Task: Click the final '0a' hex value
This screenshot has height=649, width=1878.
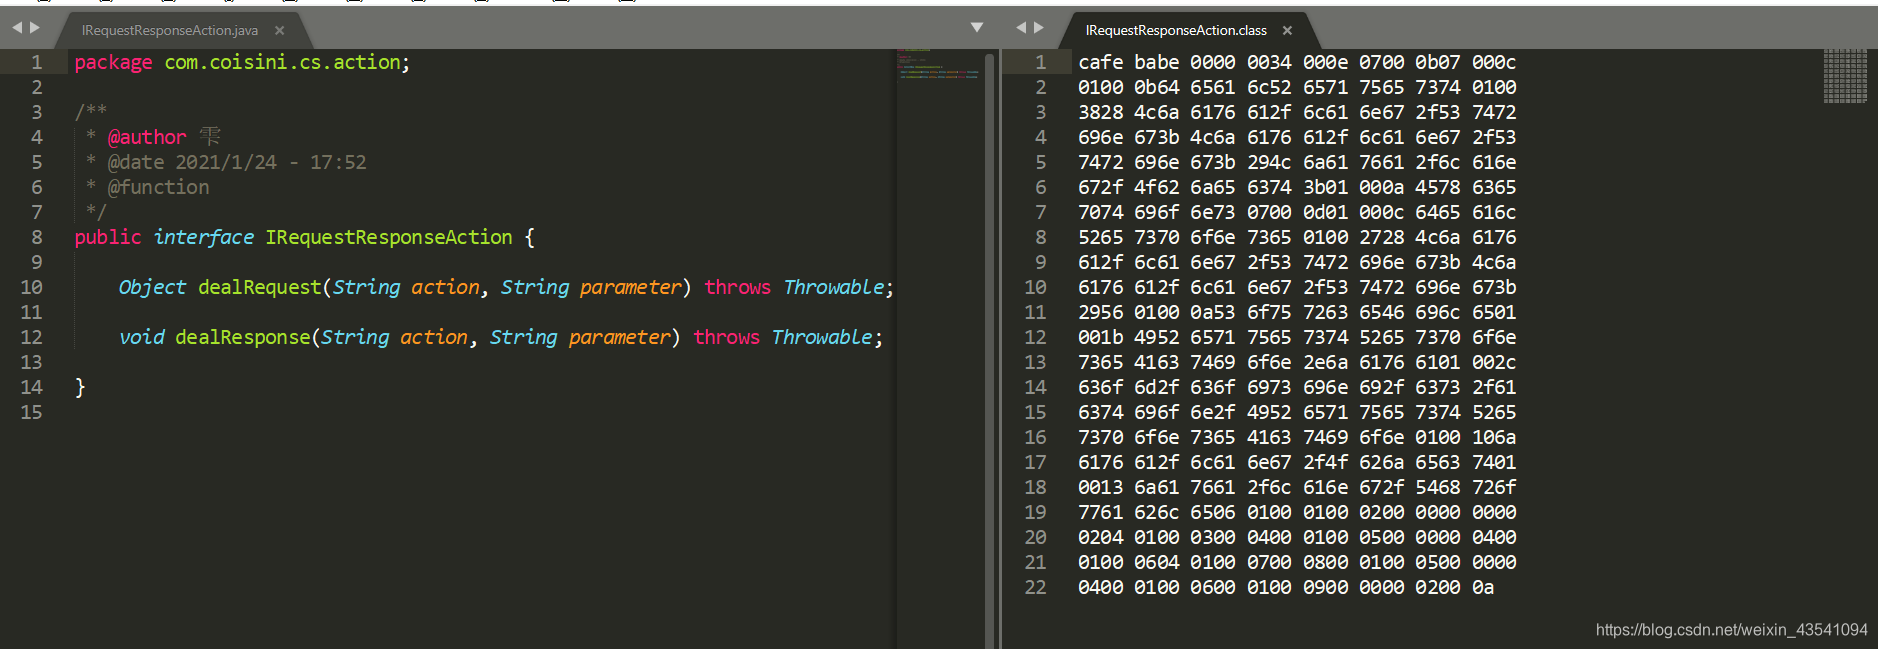Action: pos(1483,587)
